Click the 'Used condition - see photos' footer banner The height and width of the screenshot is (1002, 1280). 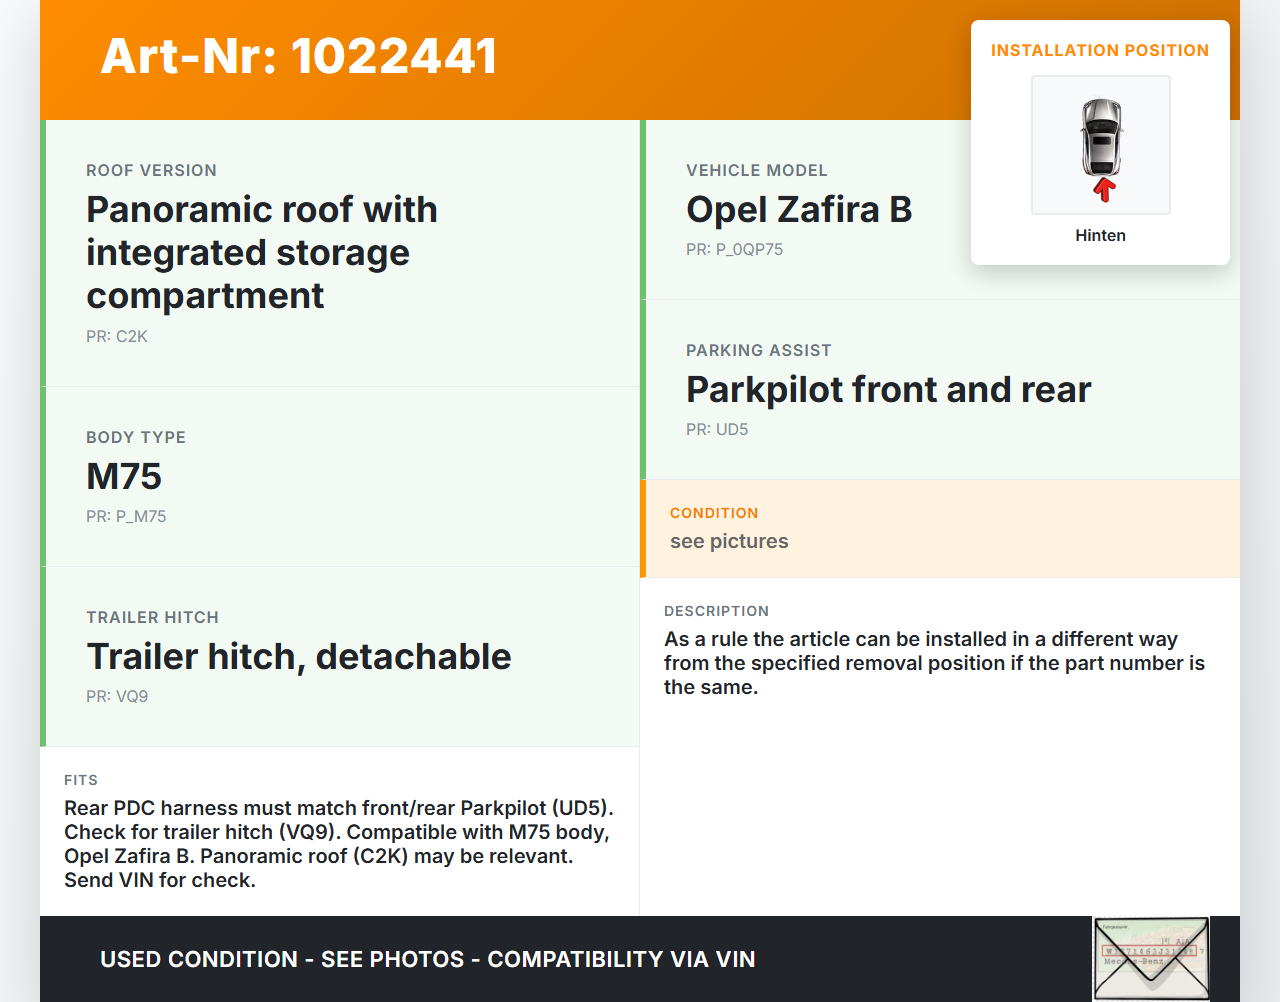pos(427,959)
